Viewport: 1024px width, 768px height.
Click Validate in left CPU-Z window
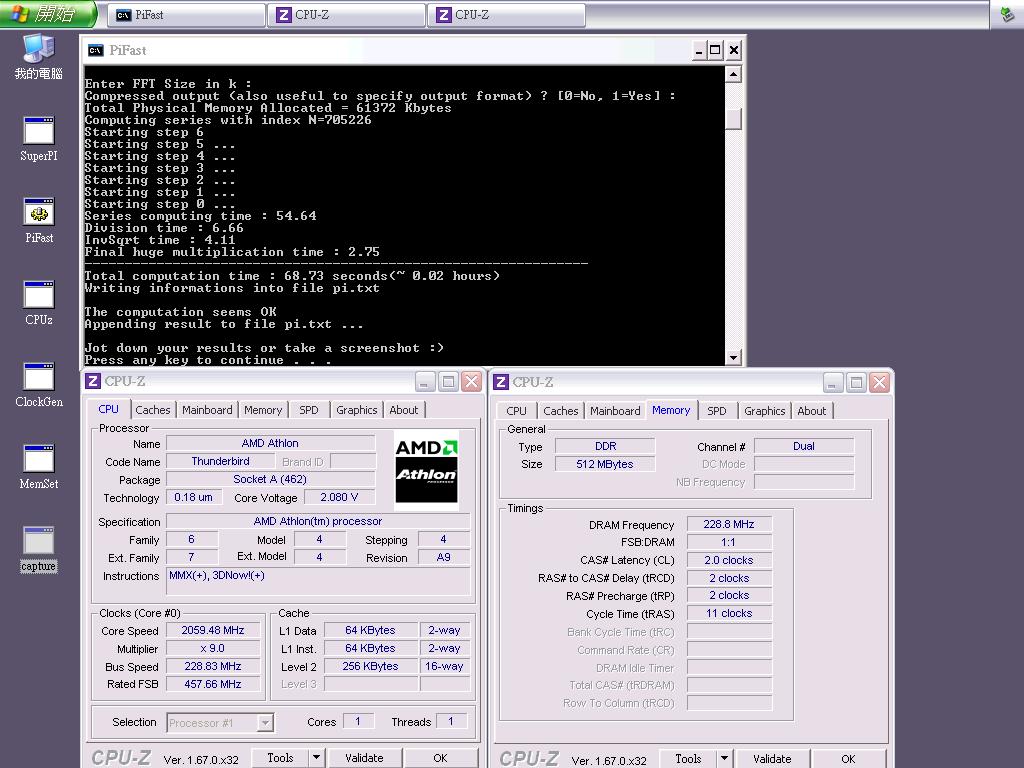(364, 758)
